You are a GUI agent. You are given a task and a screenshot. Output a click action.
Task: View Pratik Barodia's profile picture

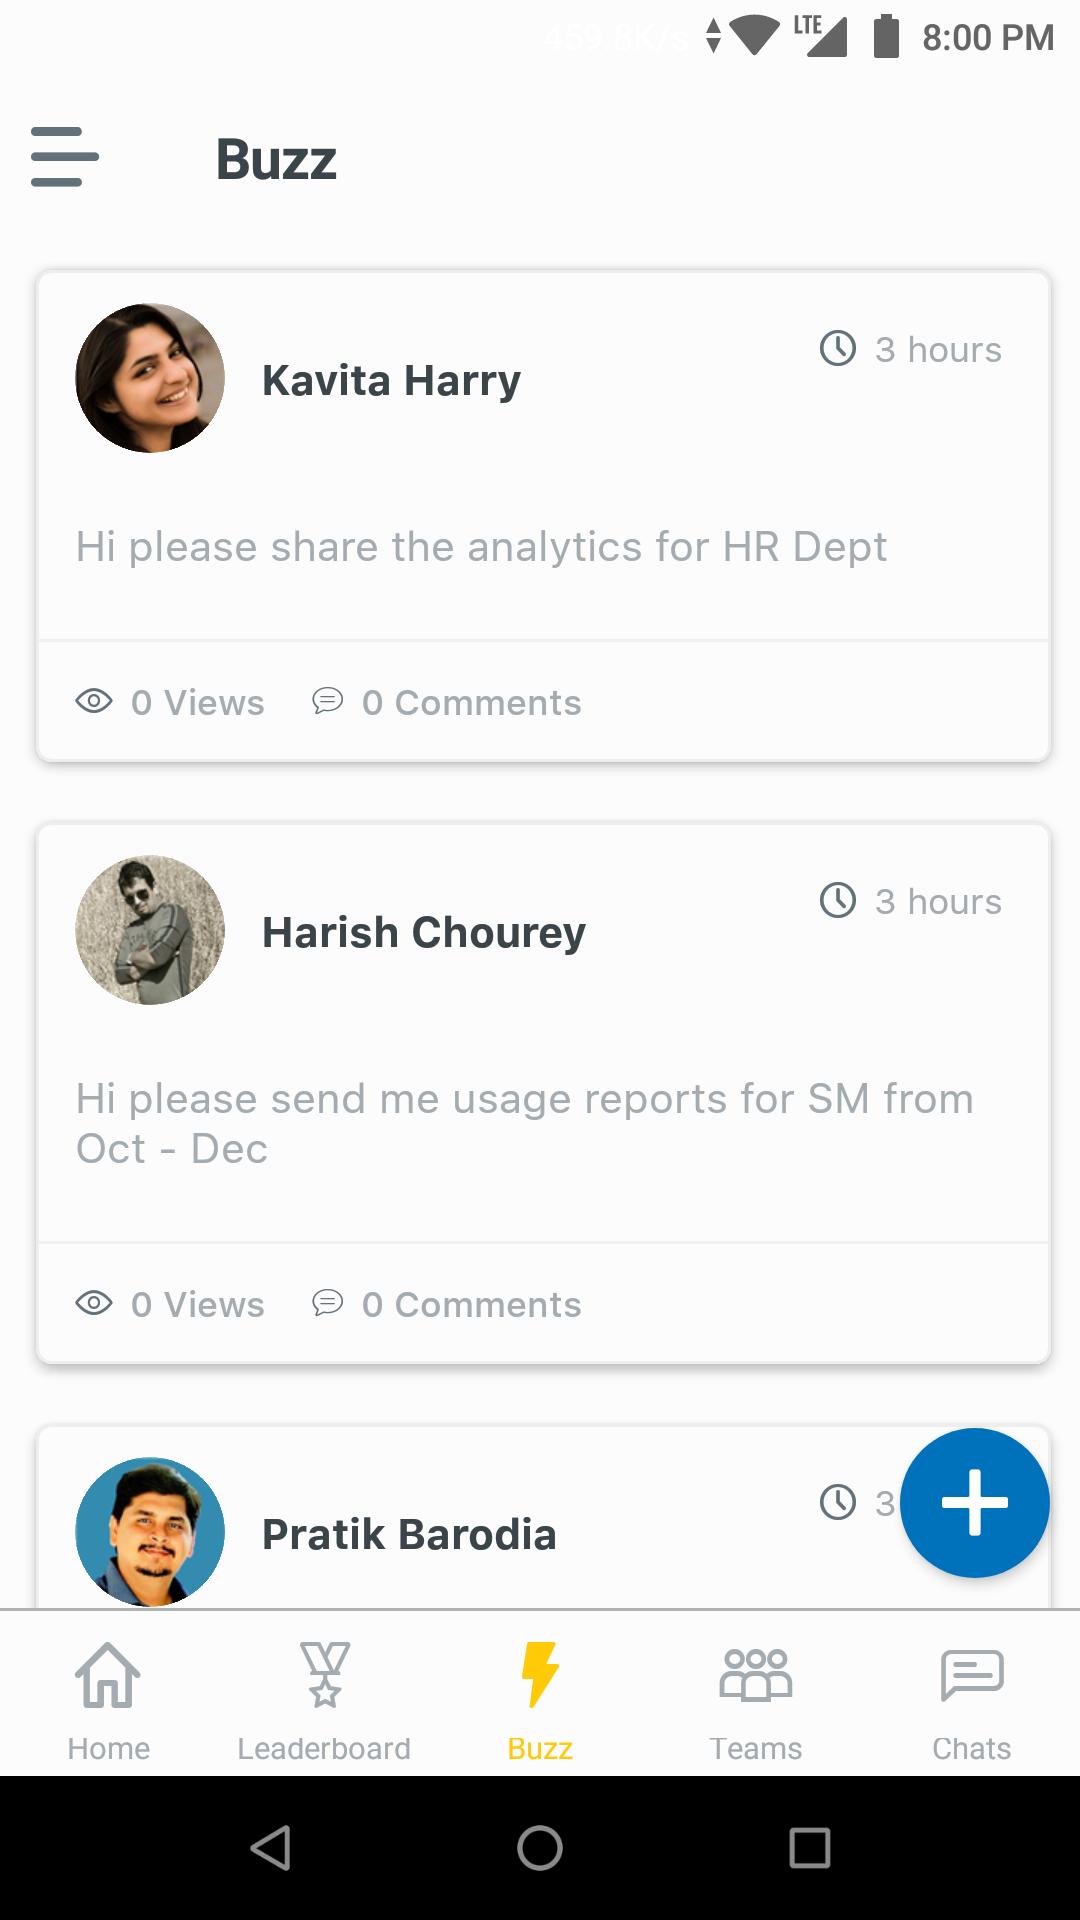[x=150, y=1531]
